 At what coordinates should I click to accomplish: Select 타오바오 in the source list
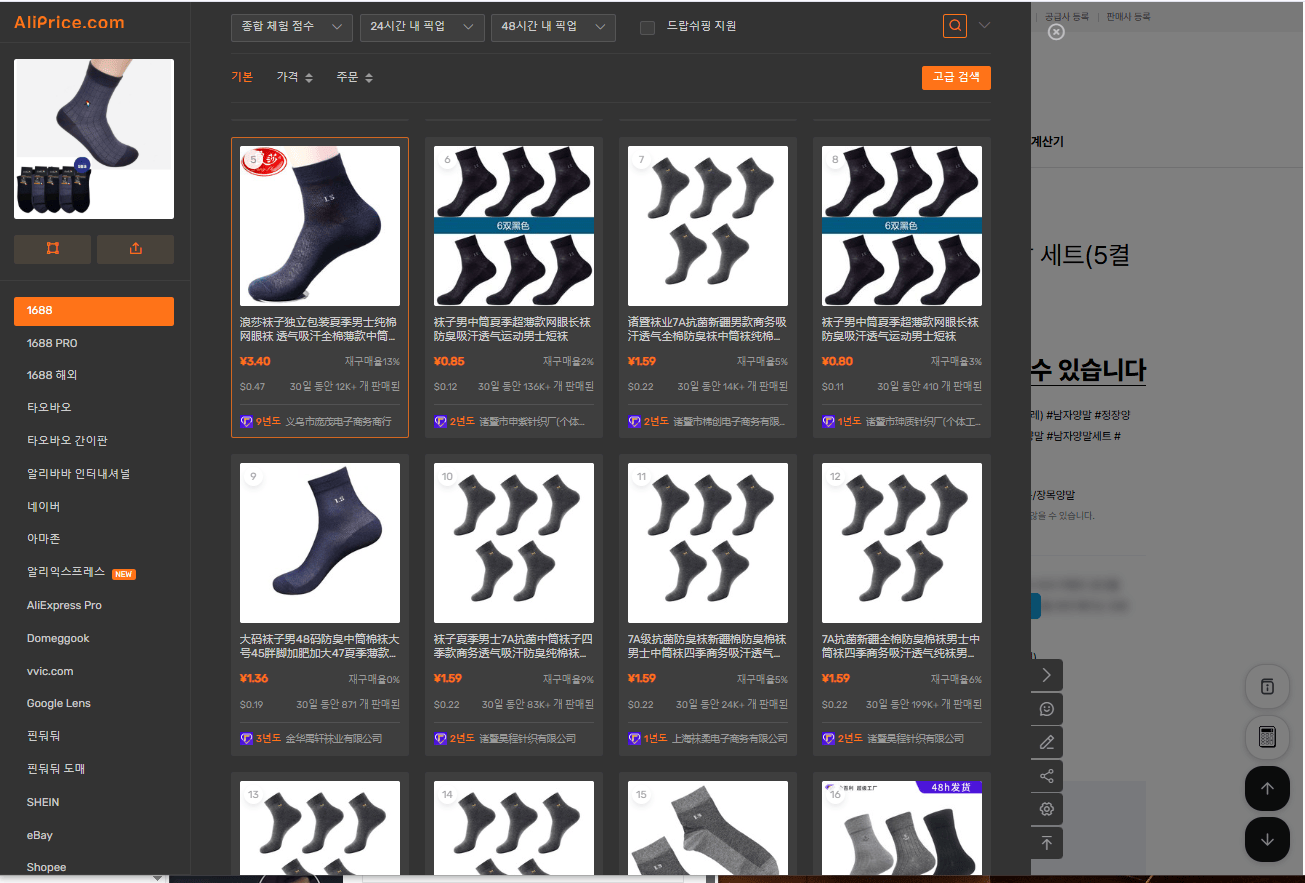tap(49, 408)
